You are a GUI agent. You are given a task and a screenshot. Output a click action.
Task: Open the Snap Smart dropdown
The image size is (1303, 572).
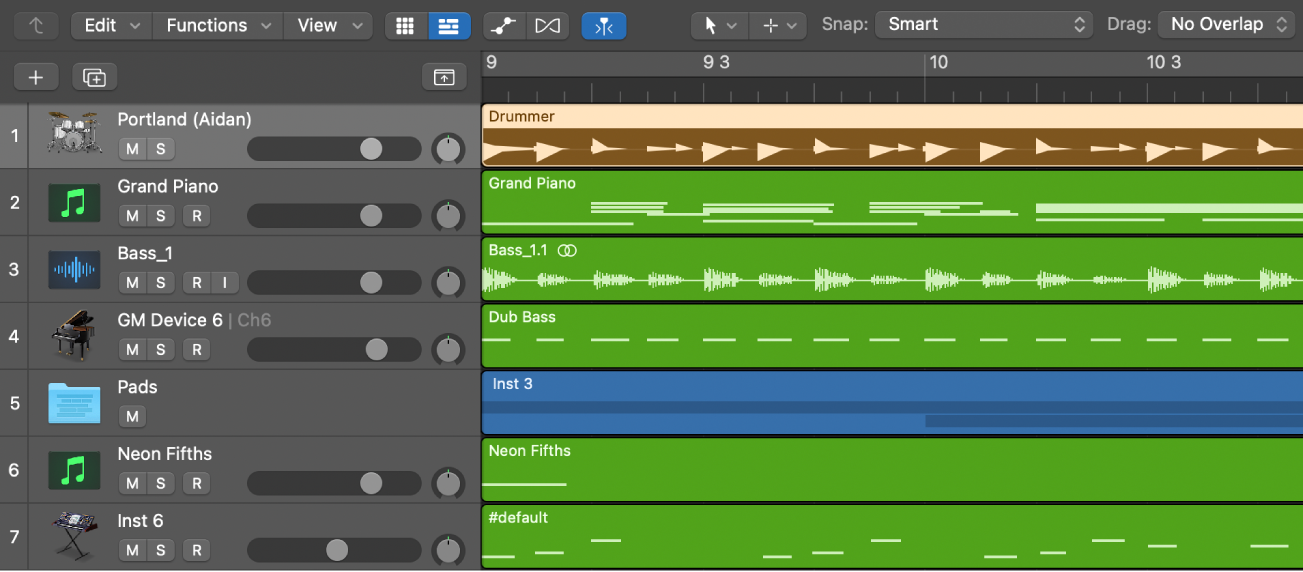point(983,25)
